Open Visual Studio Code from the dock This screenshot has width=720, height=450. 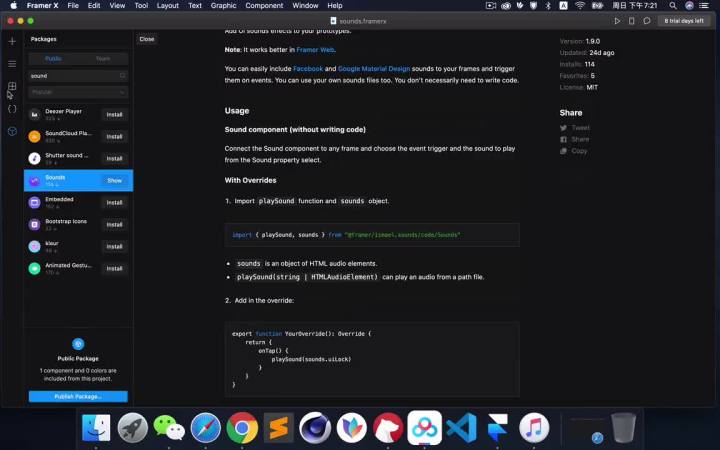[461, 428]
